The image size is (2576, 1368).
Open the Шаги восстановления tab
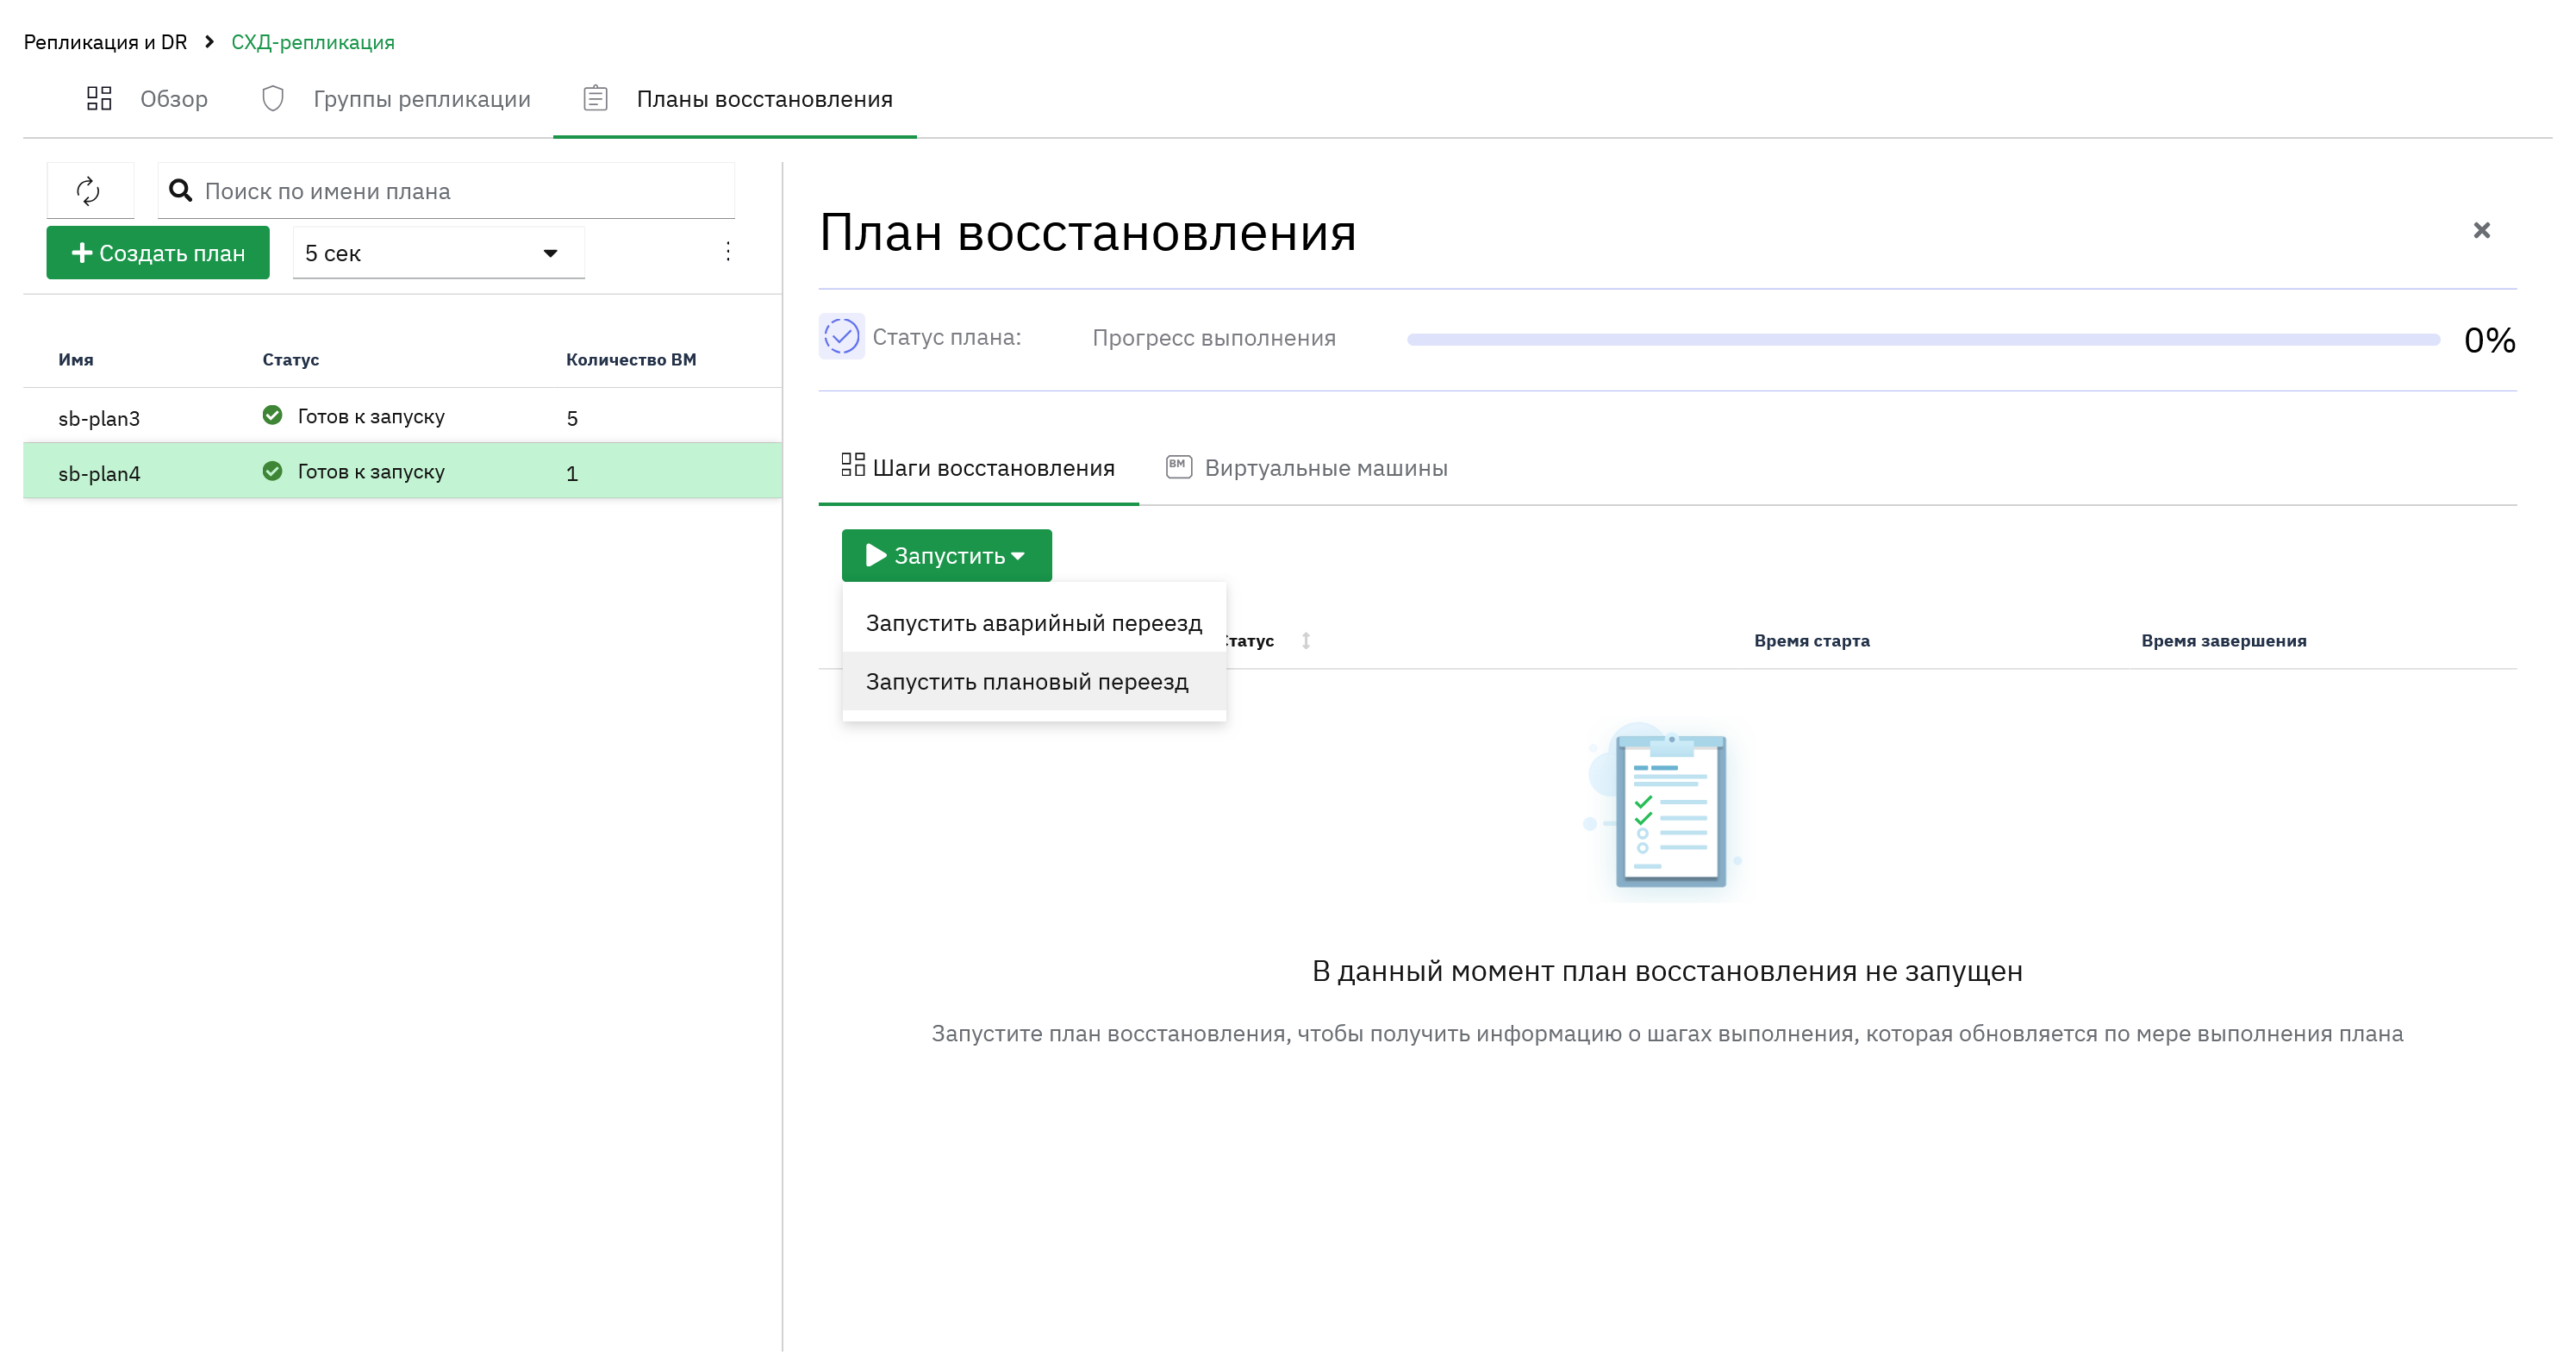pyautogui.click(x=979, y=468)
